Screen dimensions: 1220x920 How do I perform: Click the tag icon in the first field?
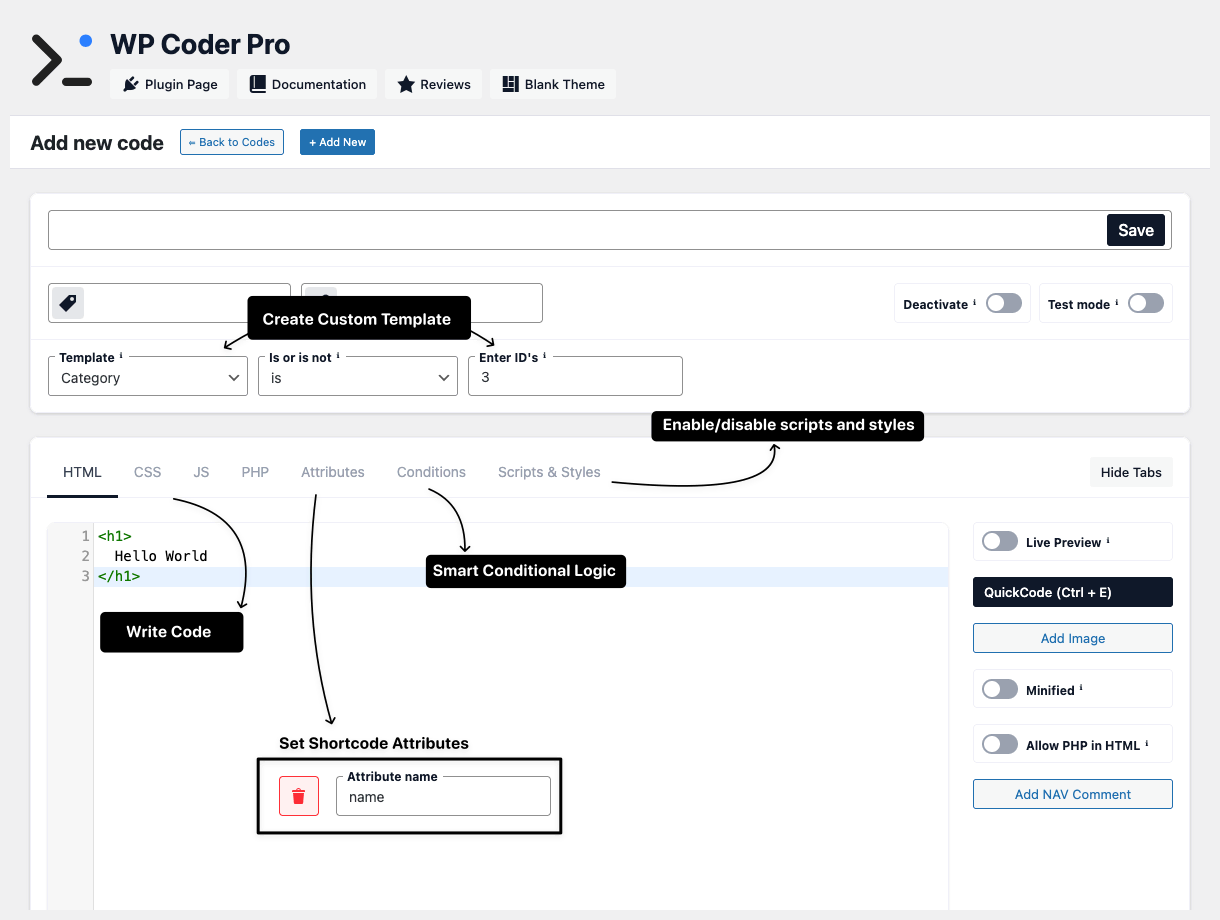[68, 303]
